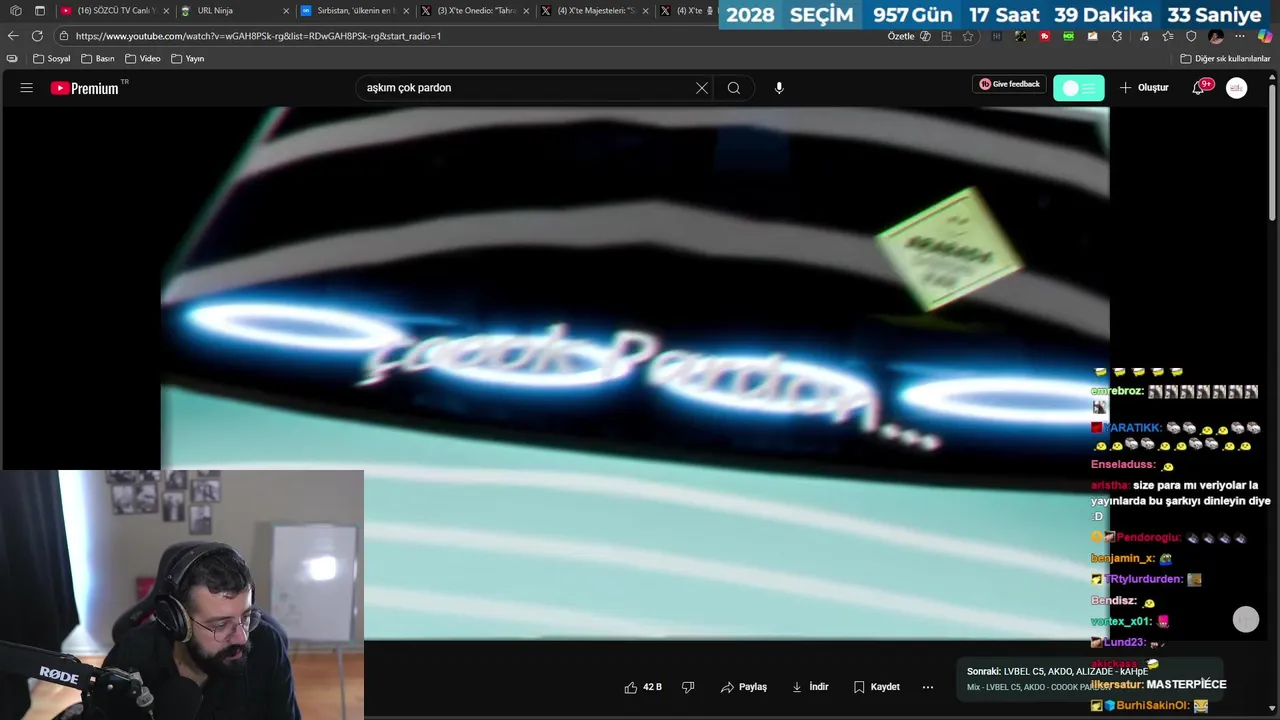This screenshot has height=720, width=1280.
Task: Open the Basın bookmarks folder
Action: [x=98, y=58]
